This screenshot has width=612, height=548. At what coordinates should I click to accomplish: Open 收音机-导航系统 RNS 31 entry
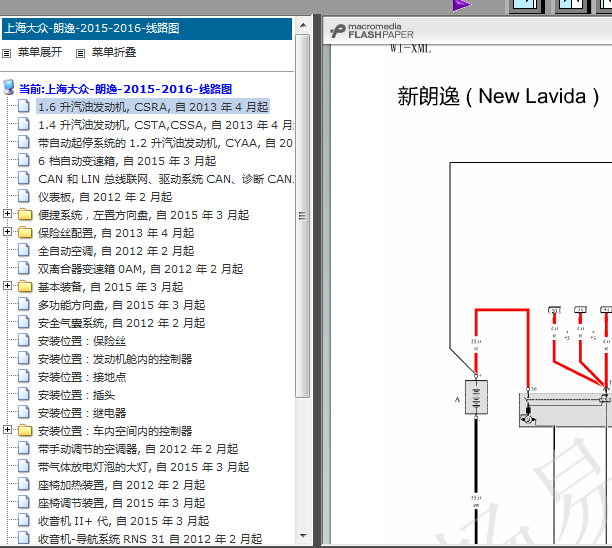coord(150,538)
